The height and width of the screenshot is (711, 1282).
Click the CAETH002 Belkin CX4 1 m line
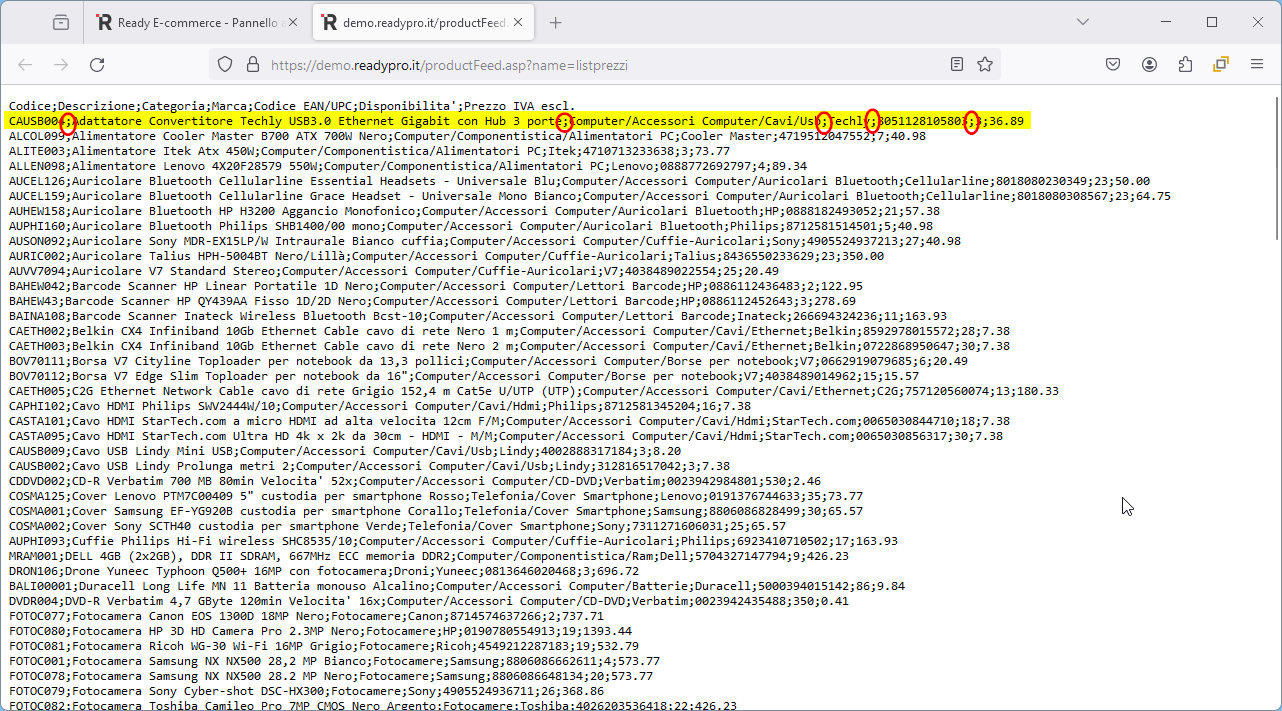pos(509,331)
